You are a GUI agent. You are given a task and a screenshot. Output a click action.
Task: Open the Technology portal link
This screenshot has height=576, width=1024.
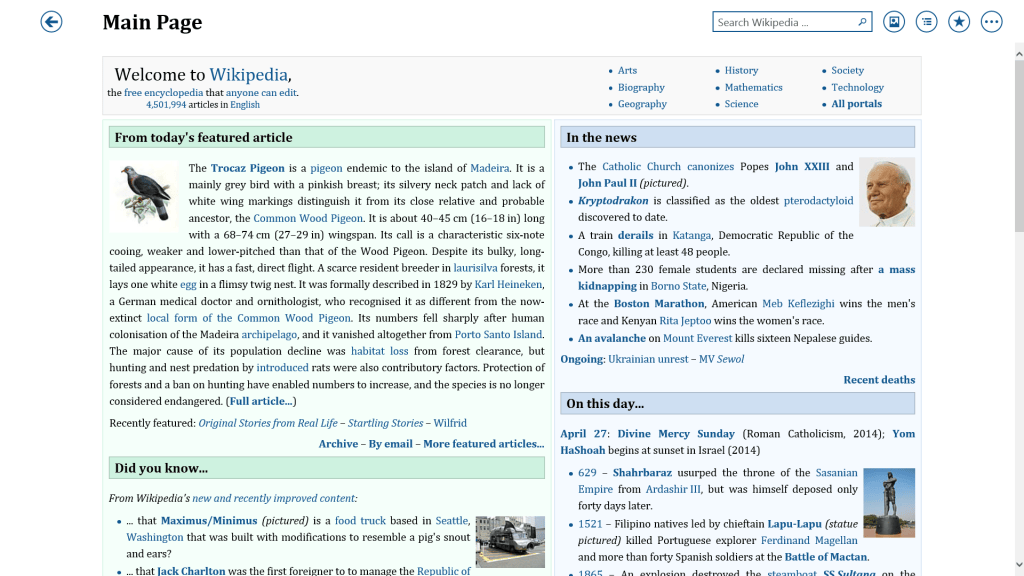pyautogui.click(x=857, y=87)
